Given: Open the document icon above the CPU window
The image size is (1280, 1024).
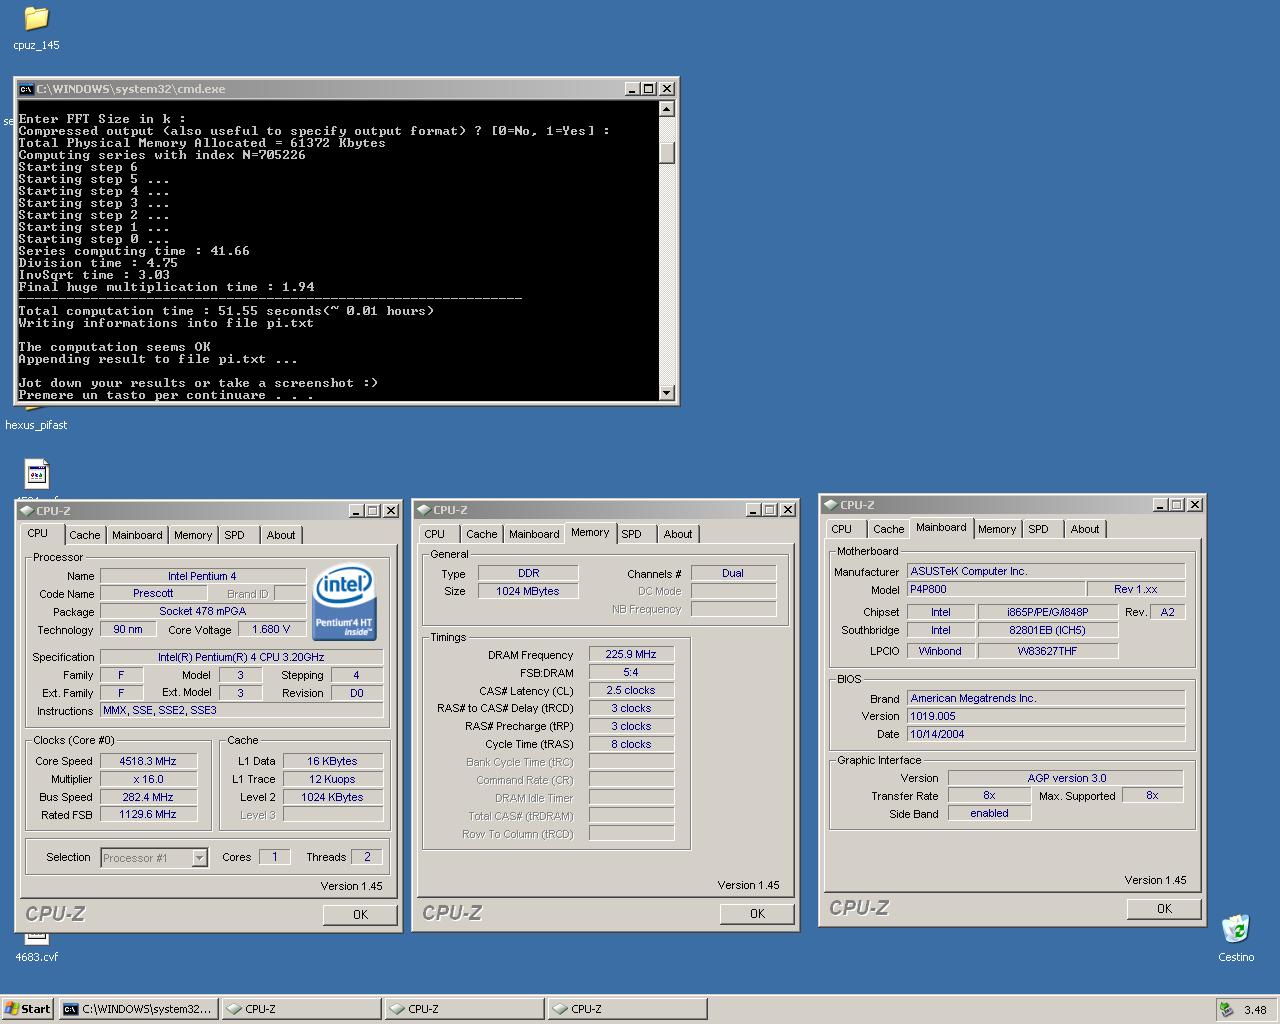Looking at the screenshot, I should 37,474.
